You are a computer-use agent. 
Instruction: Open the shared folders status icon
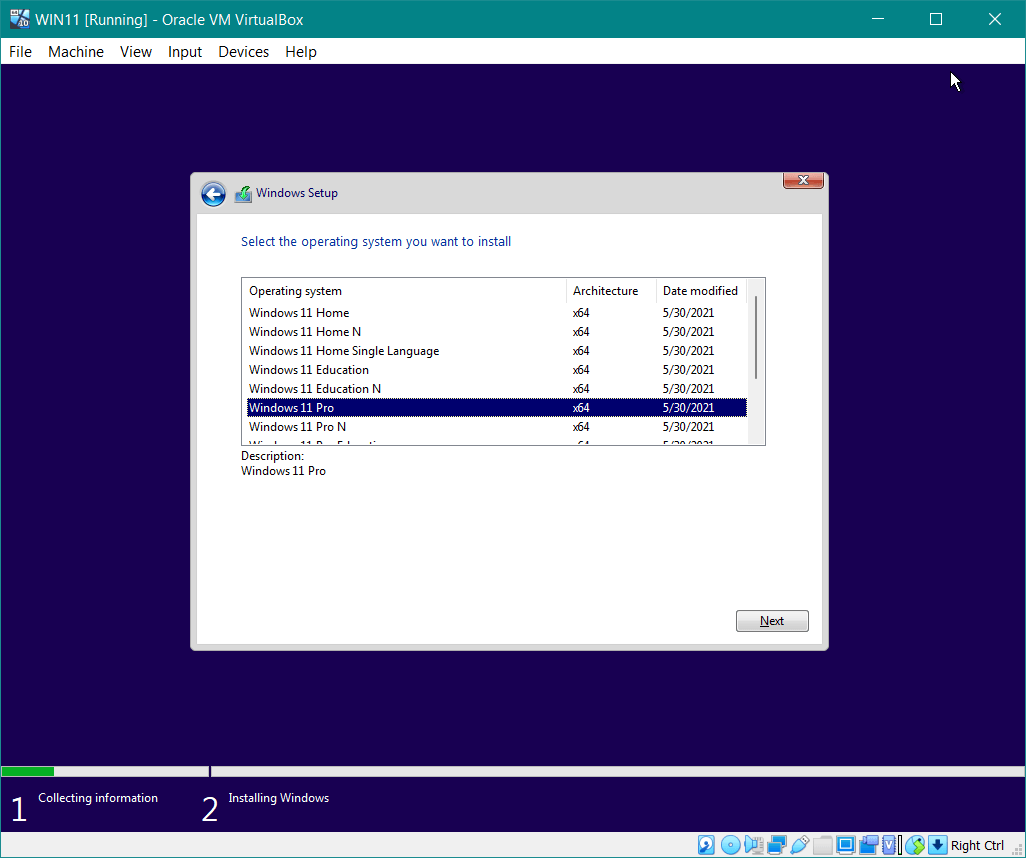pos(822,845)
